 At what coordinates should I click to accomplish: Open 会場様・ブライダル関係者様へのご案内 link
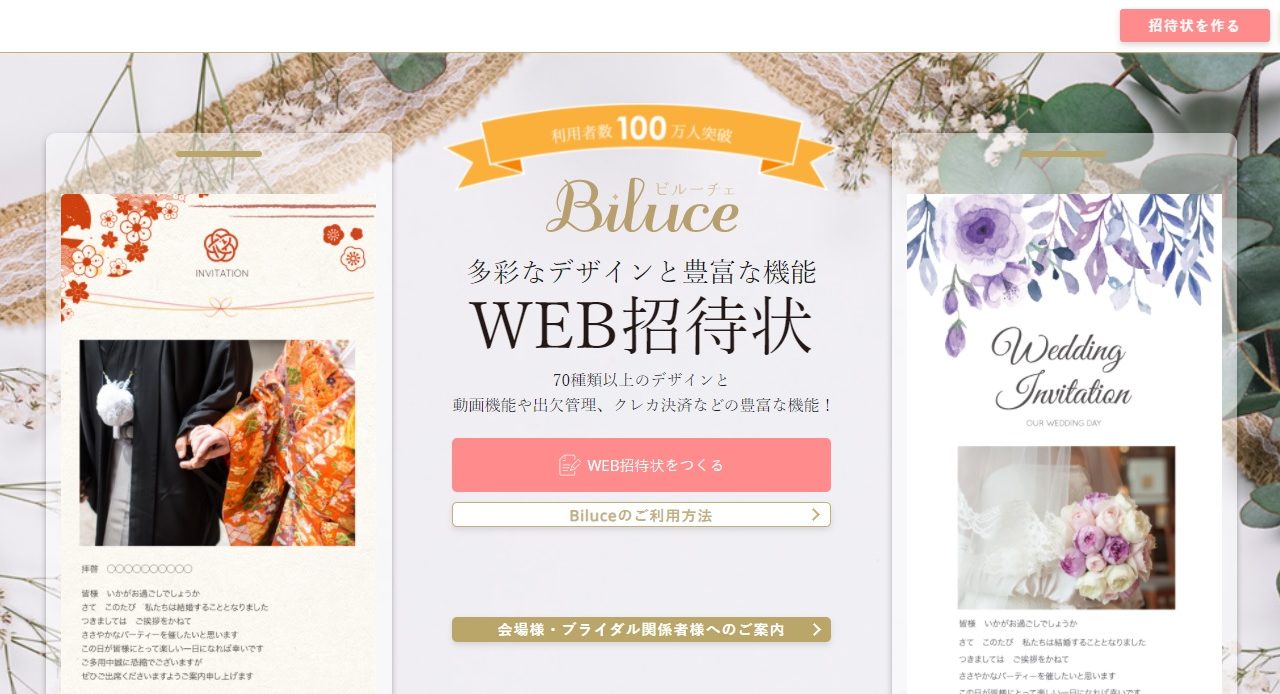(641, 630)
